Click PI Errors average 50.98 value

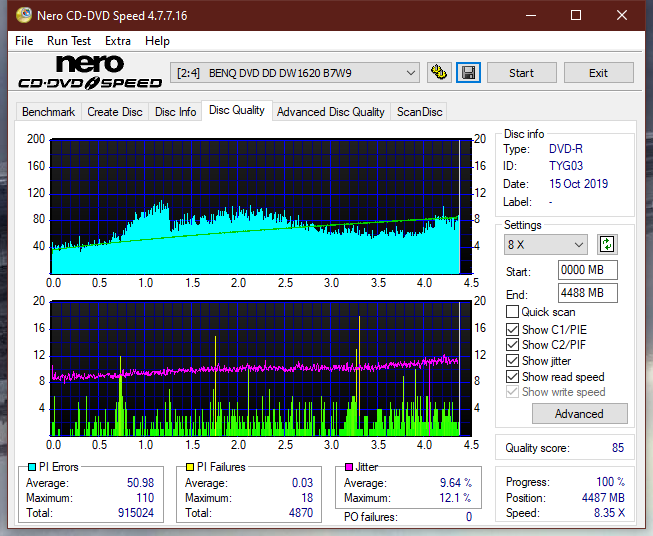(140, 483)
